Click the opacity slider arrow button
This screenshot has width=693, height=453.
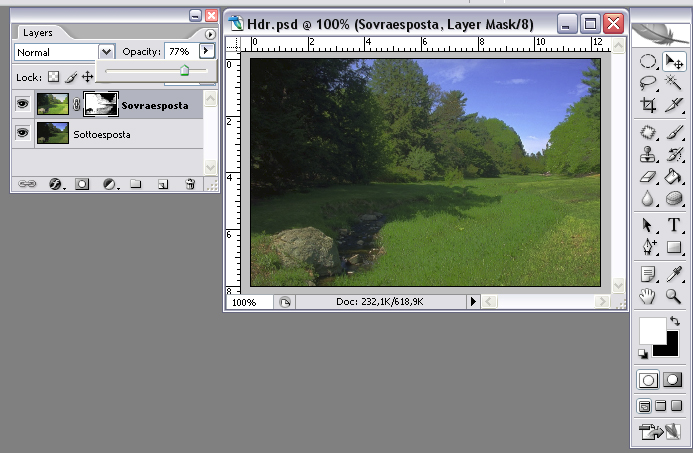coord(207,51)
